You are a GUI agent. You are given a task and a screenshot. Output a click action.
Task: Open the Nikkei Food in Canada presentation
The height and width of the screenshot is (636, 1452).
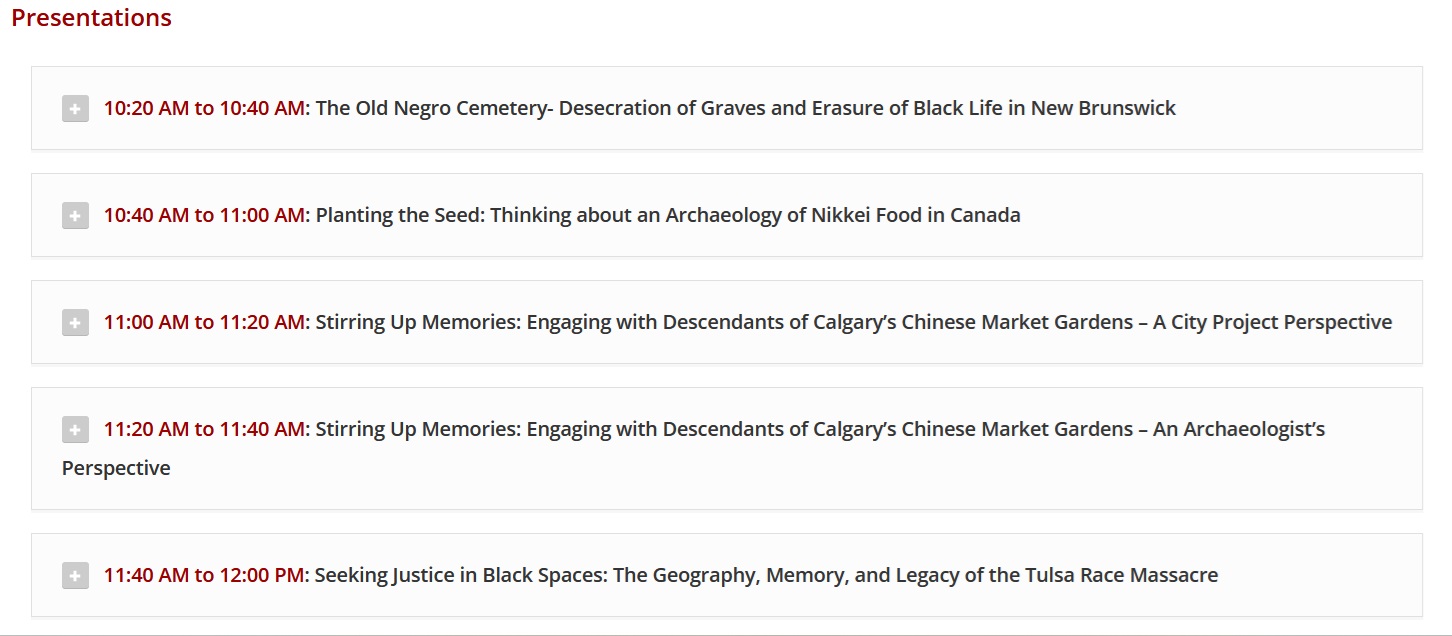667,215
